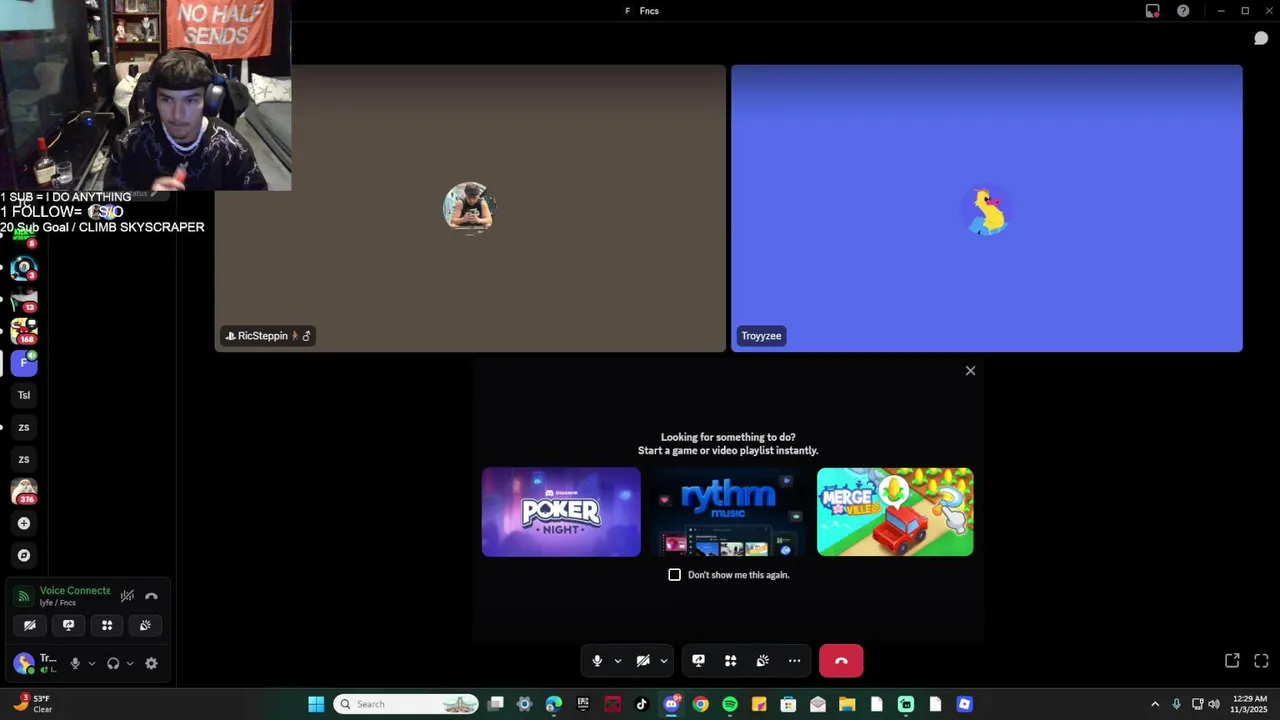
Task: Open Soundboard in bottom-left voice panel
Action: pos(145,625)
